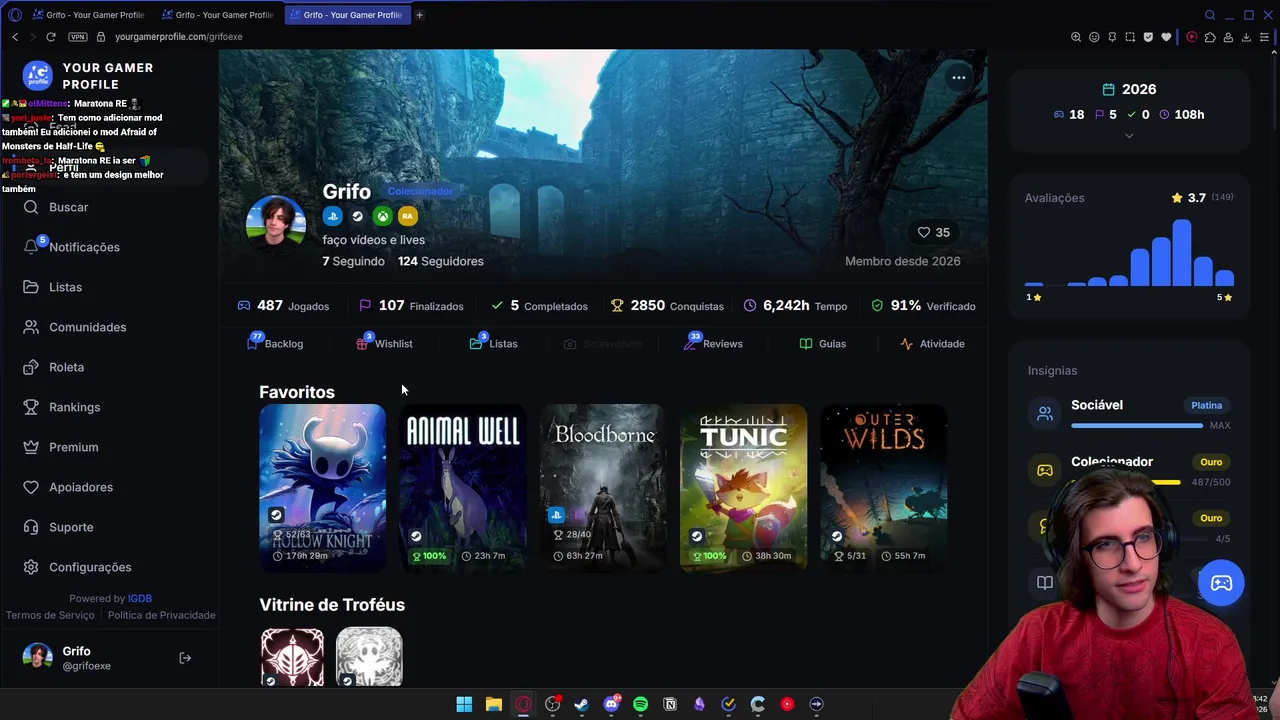Open the Bloodborne favorite cover

pyautogui.click(x=603, y=488)
